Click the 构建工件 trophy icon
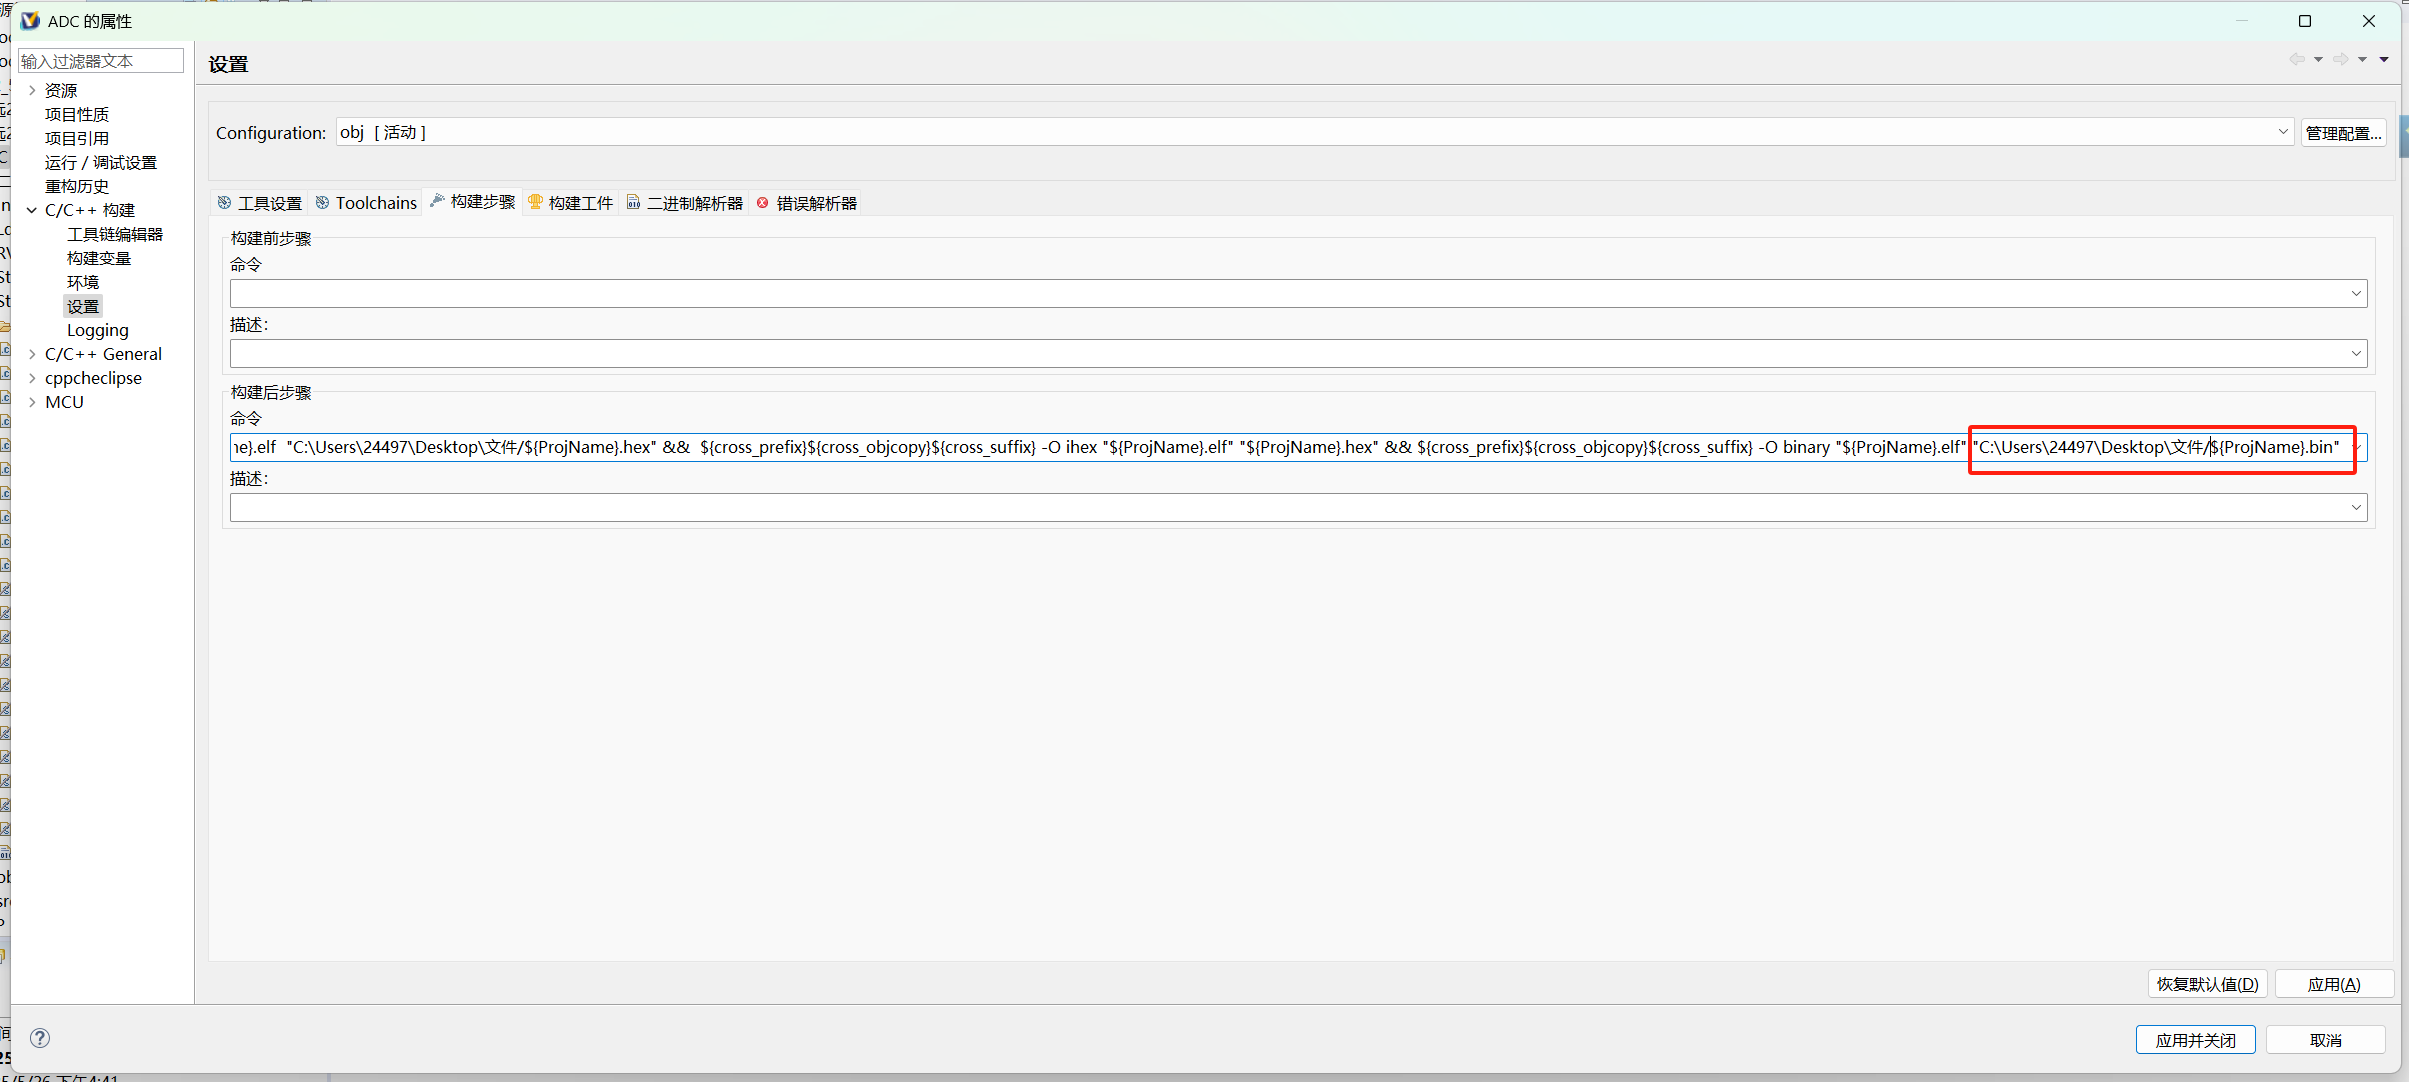The width and height of the screenshot is (2409, 1082). (x=536, y=202)
